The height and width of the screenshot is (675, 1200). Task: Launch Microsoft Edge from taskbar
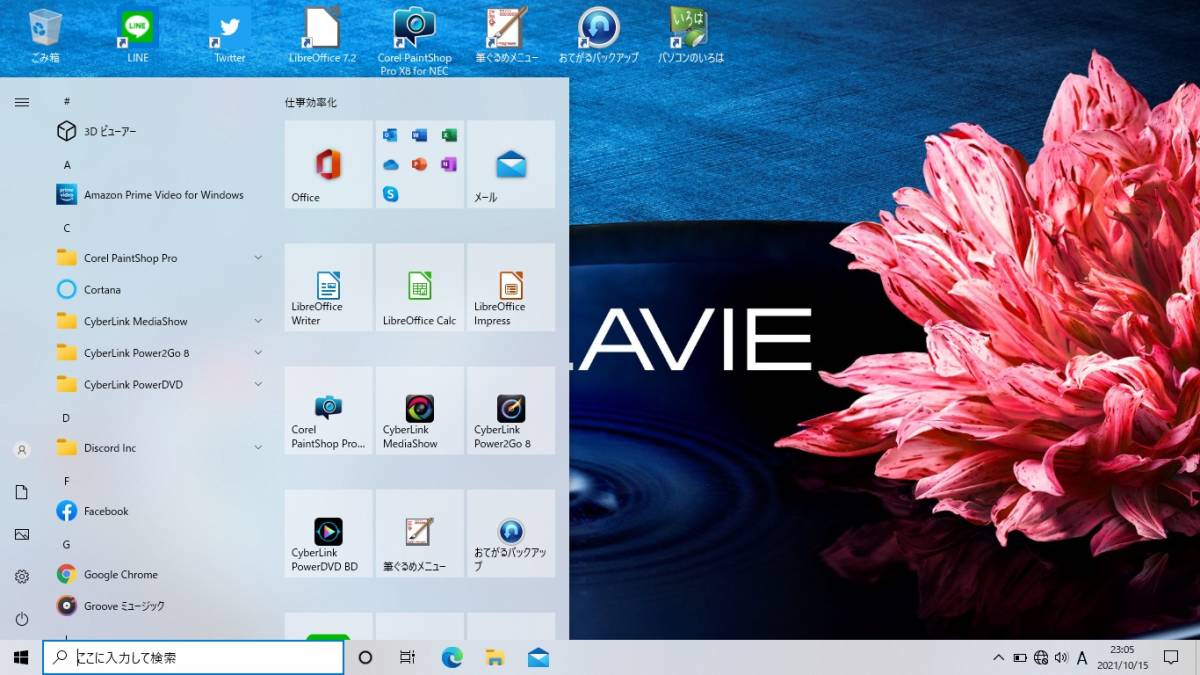[452, 657]
